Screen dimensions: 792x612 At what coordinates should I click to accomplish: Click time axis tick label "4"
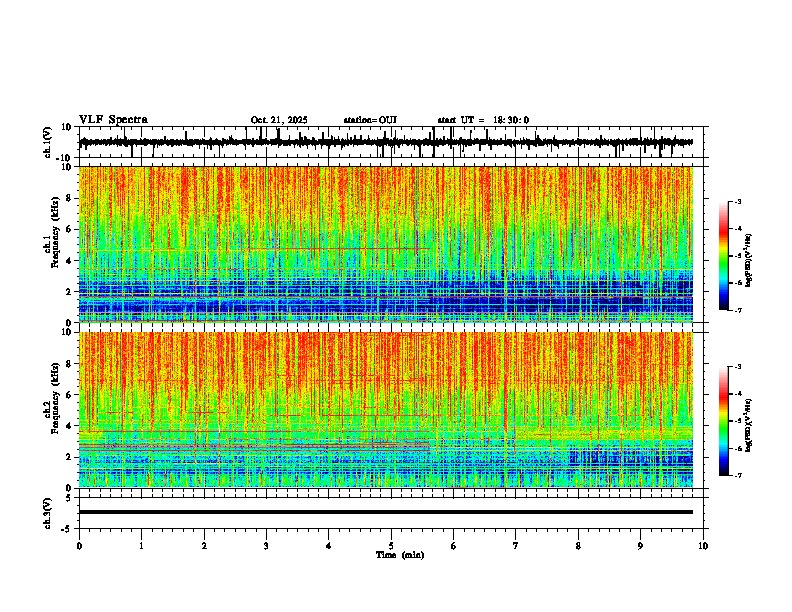click(x=329, y=546)
